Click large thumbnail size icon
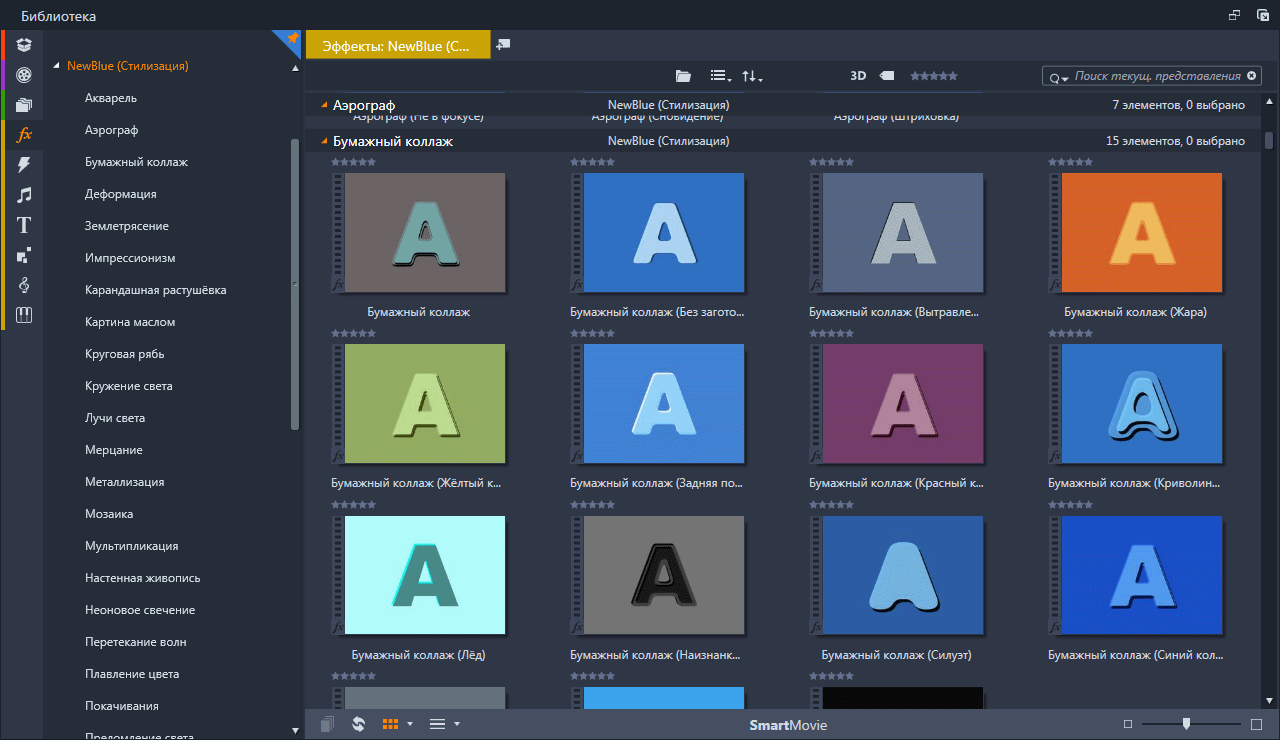This screenshot has height=740, width=1280. pos(1257,724)
